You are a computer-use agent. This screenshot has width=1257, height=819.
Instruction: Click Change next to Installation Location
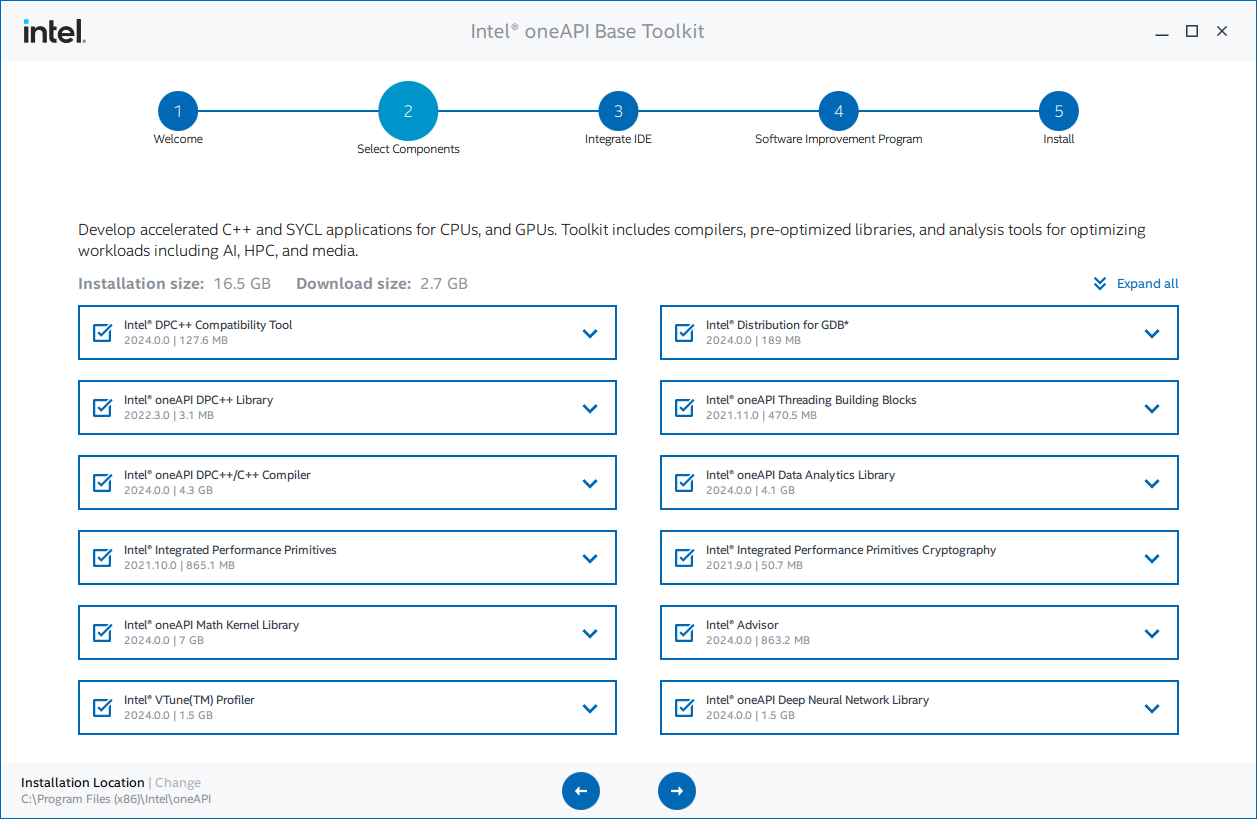178,783
